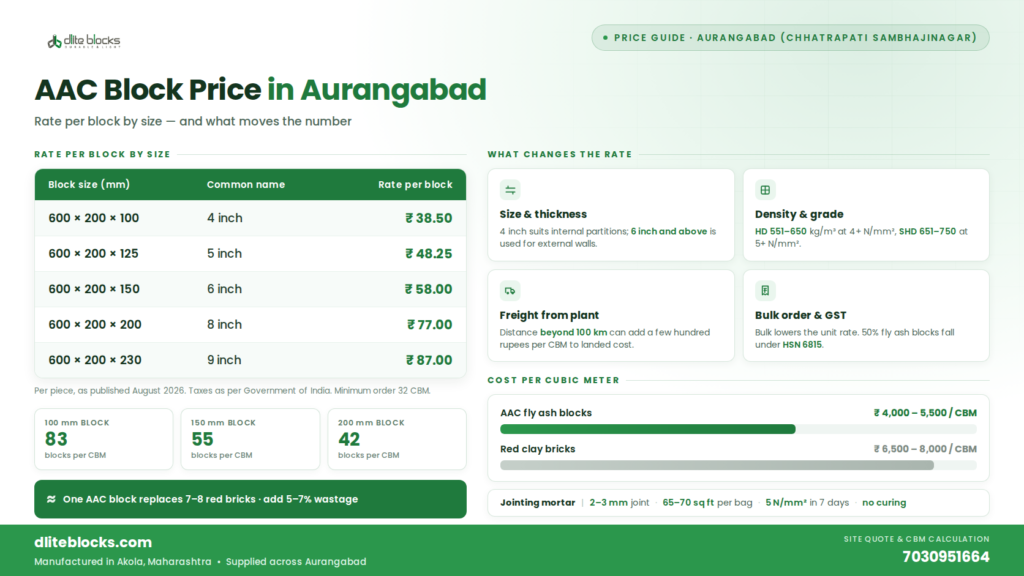Screen dimensions: 1024x576
Task: Click the Density & grade grid icon
Action: pos(765,190)
